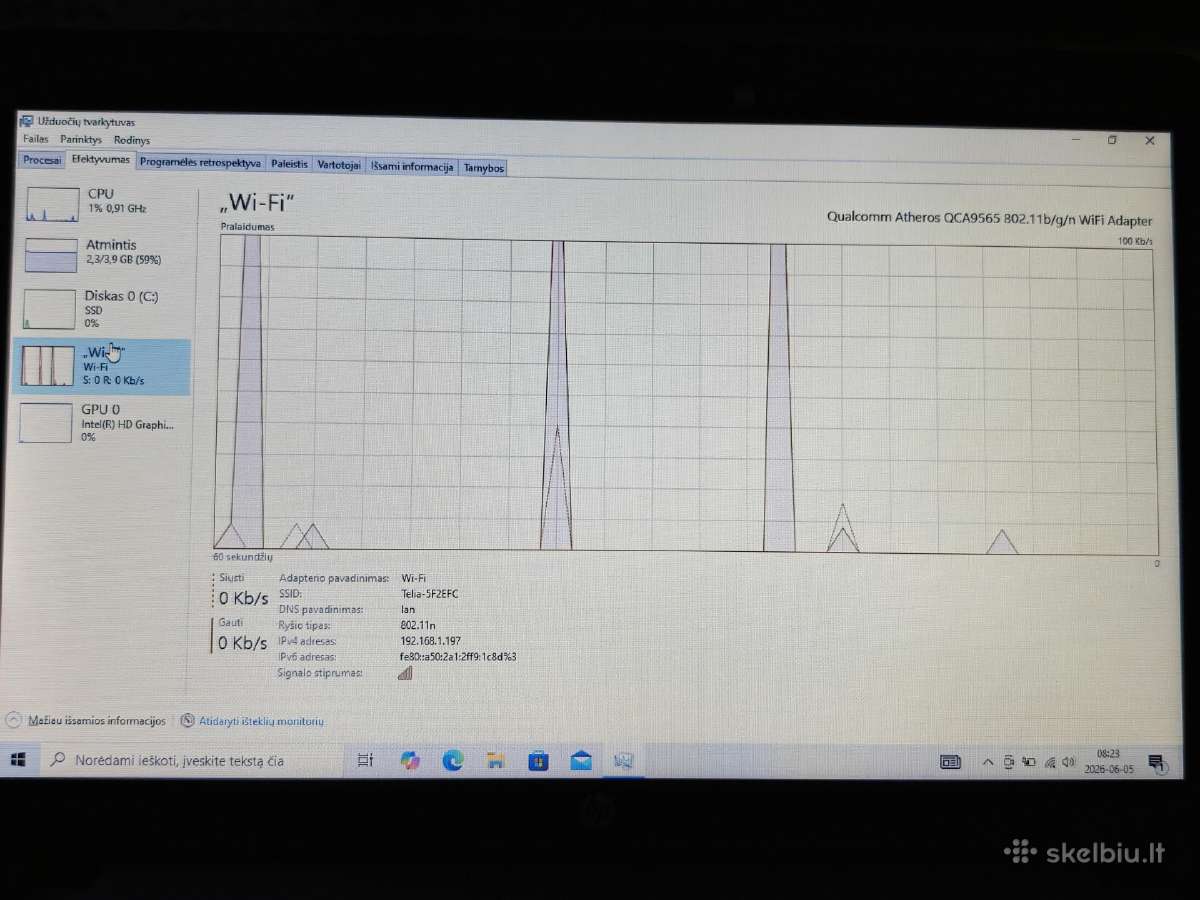Open the Rodinys menu
Image resolution: width=1200 pixels, height=900 pixels.
[131, 140]
